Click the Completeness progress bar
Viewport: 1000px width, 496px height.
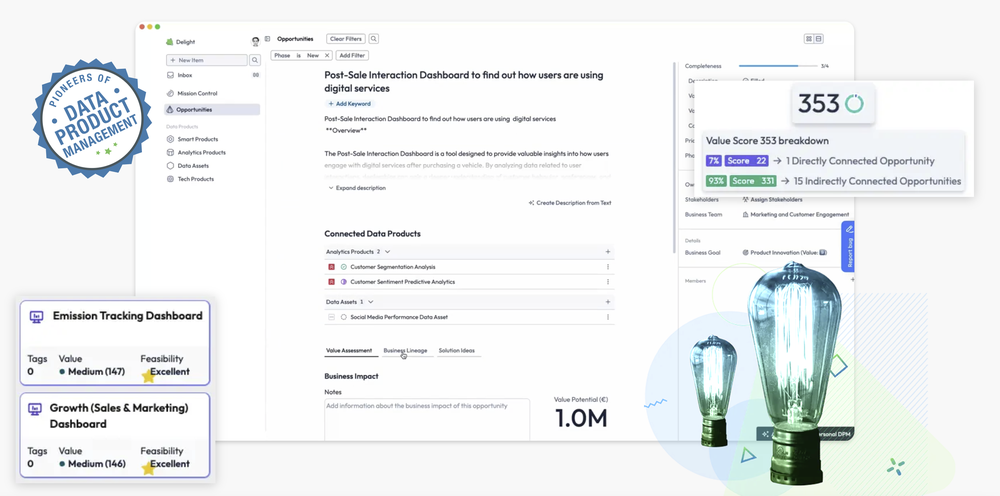778,66
